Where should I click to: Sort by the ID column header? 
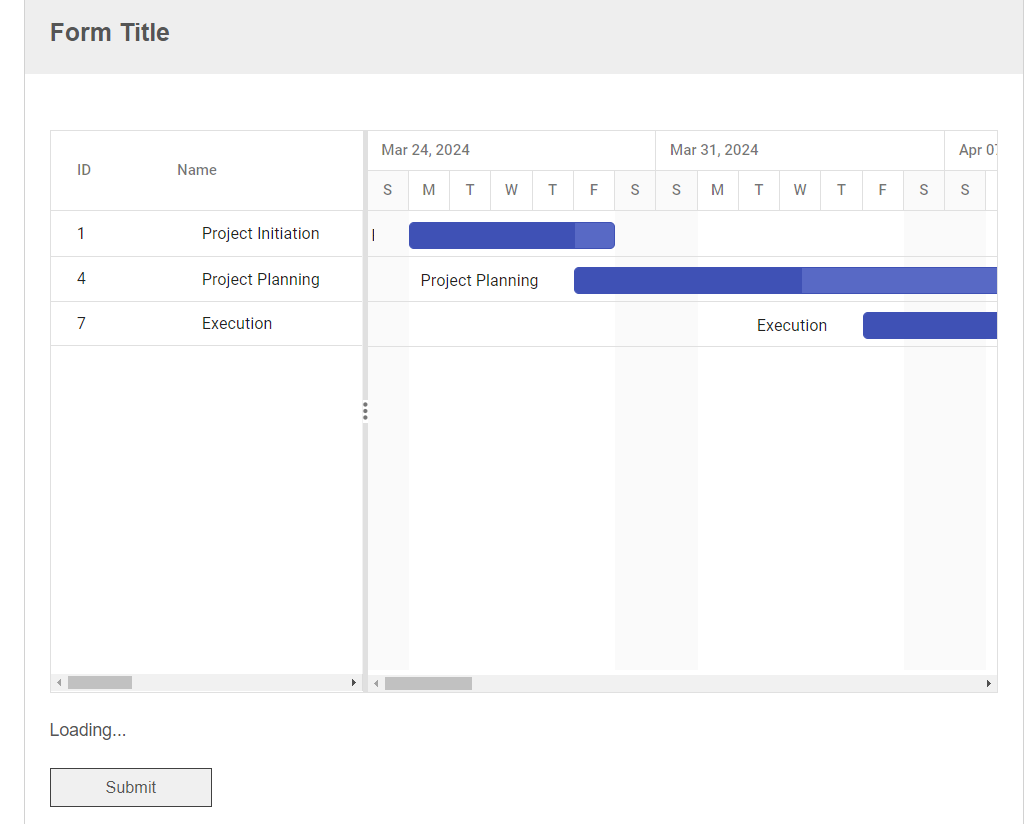pyautogui.click(x=84, y=170)
